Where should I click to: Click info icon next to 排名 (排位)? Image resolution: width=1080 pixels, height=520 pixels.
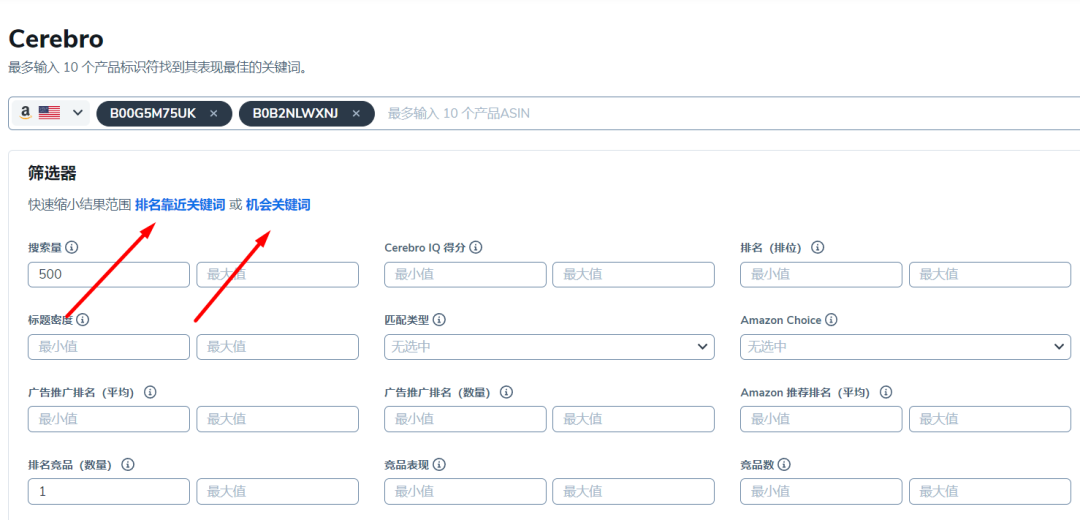(x=819, y=248)
